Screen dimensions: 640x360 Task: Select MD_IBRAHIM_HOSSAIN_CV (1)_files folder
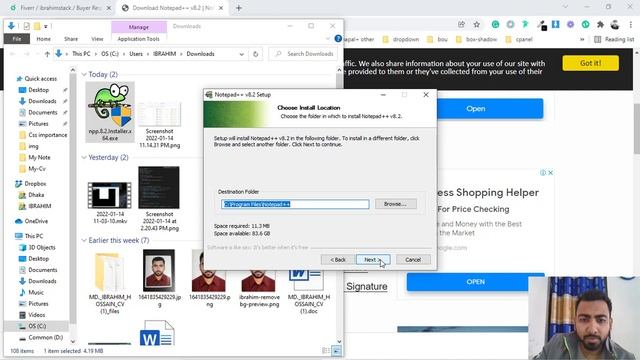pyautogui.click(x=110, y=282)
